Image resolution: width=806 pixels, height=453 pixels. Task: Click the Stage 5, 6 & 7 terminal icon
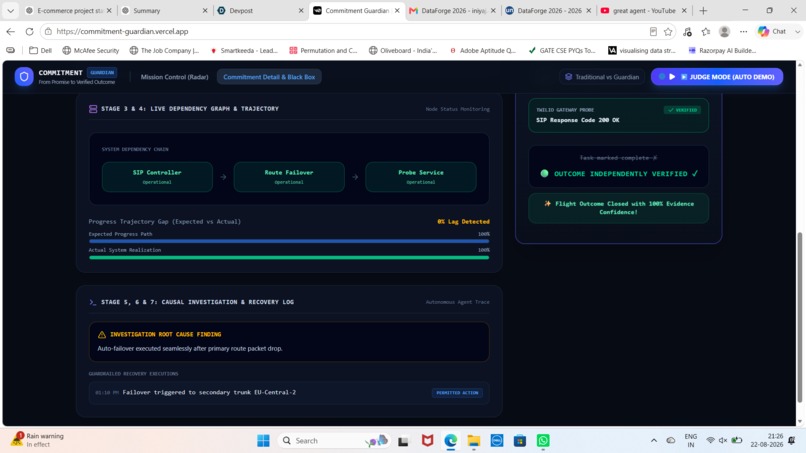pos(93,302)
